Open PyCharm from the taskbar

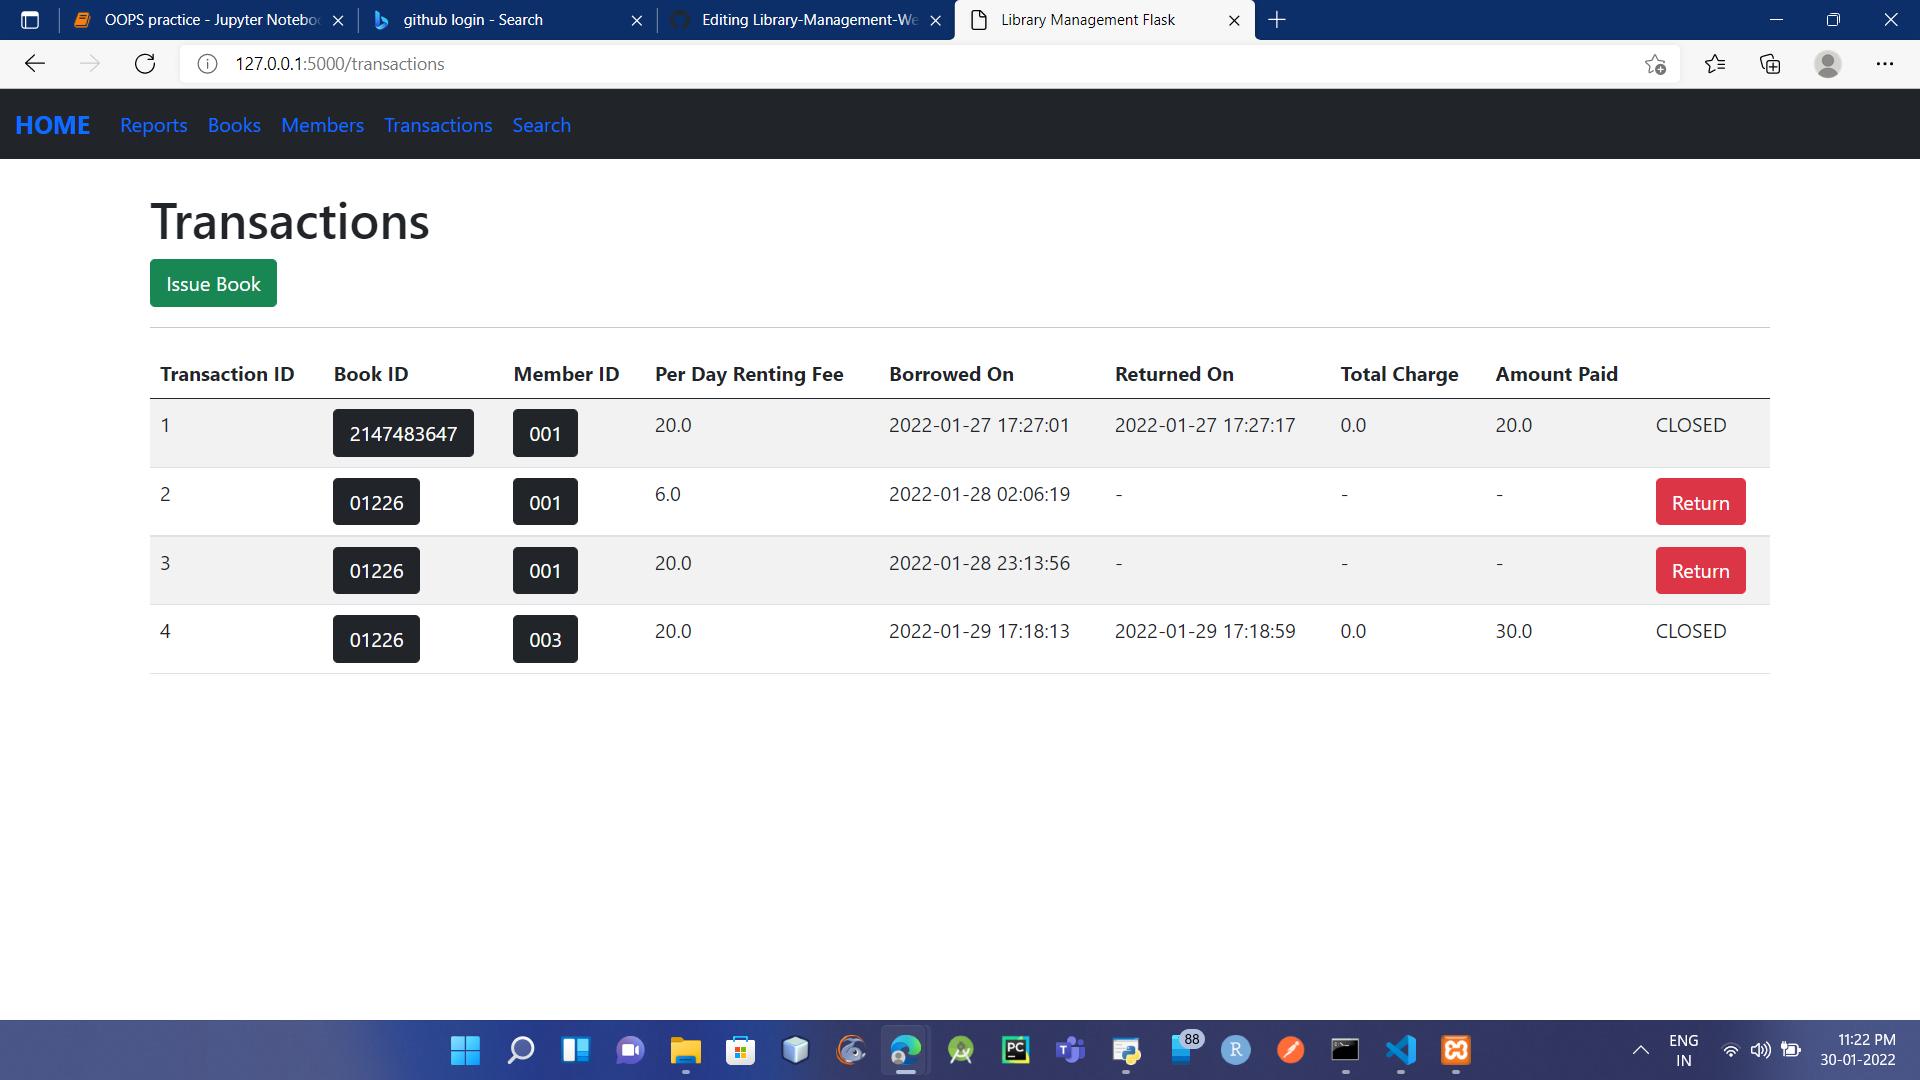click(1016, 1050)
